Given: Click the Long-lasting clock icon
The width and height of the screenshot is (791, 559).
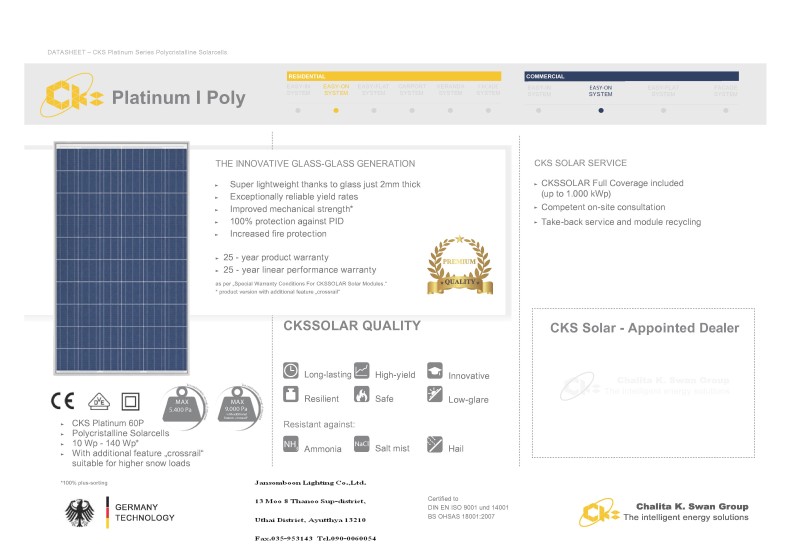Looking at the screenshot, I should click(x=291, y=370).
